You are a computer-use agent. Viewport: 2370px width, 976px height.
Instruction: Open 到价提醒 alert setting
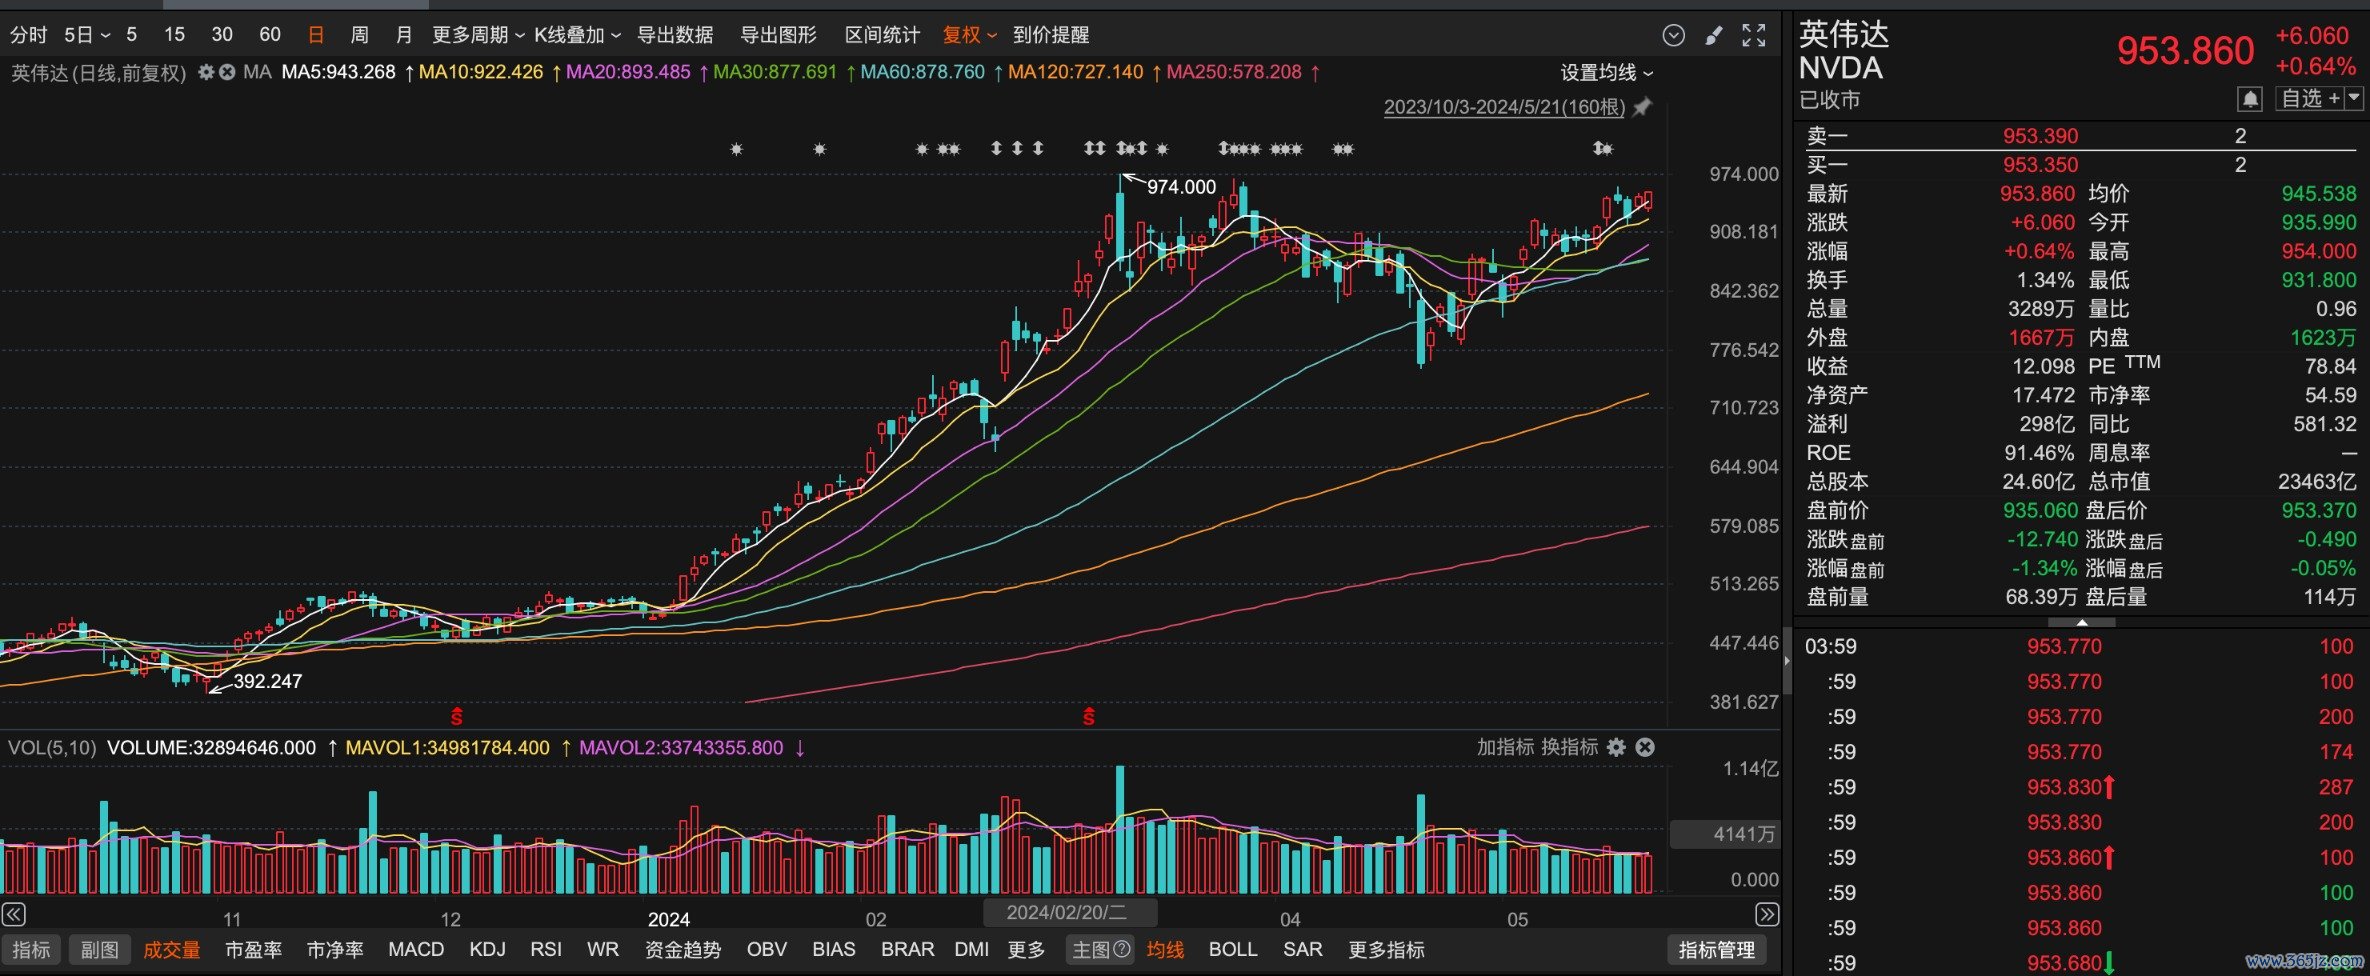coord(1051,35)
